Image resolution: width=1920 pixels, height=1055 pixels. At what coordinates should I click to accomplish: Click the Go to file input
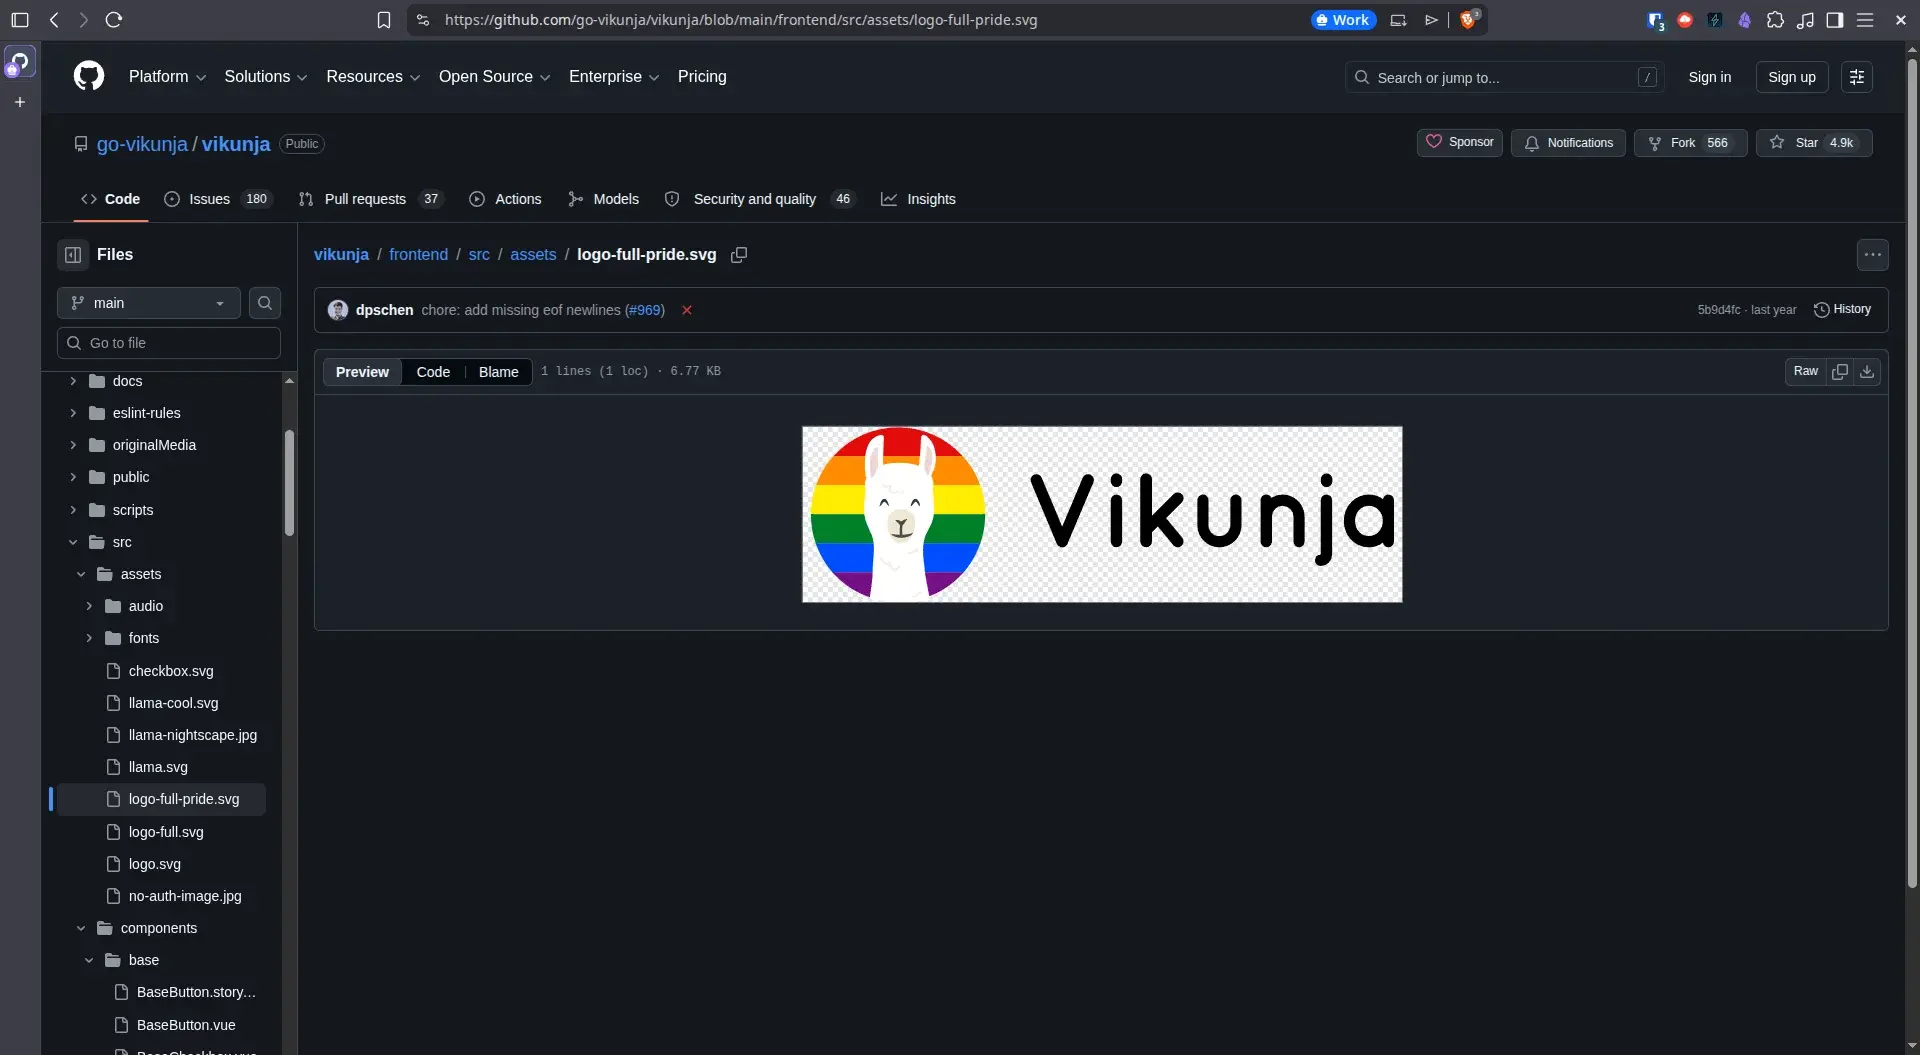(169, 343)
